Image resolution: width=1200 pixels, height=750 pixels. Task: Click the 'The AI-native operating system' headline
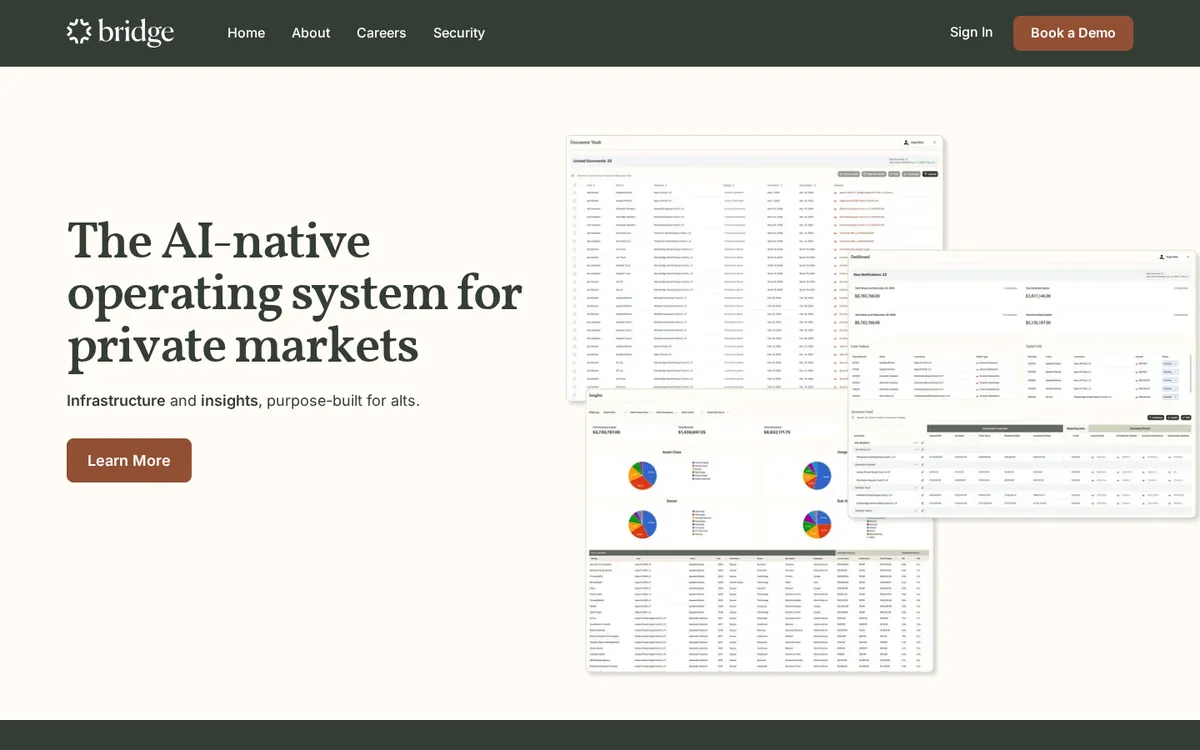(x=295, y=292)
